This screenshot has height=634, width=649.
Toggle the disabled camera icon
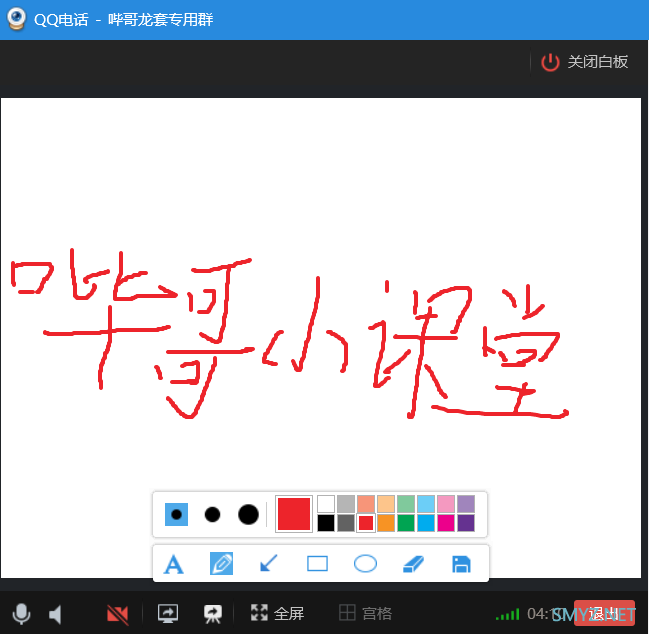(118, 613)
